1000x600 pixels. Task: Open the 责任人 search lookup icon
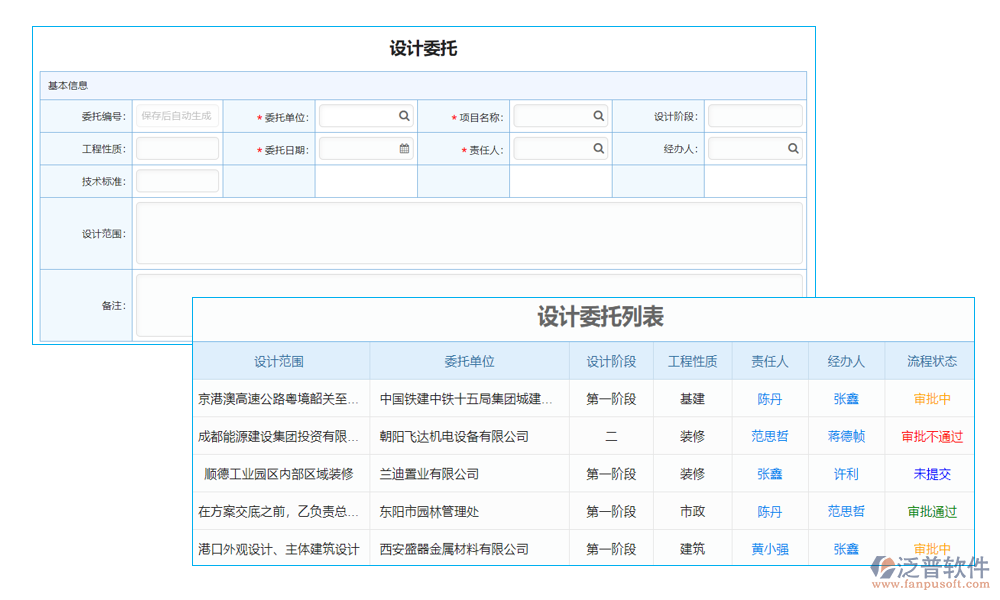599,148
